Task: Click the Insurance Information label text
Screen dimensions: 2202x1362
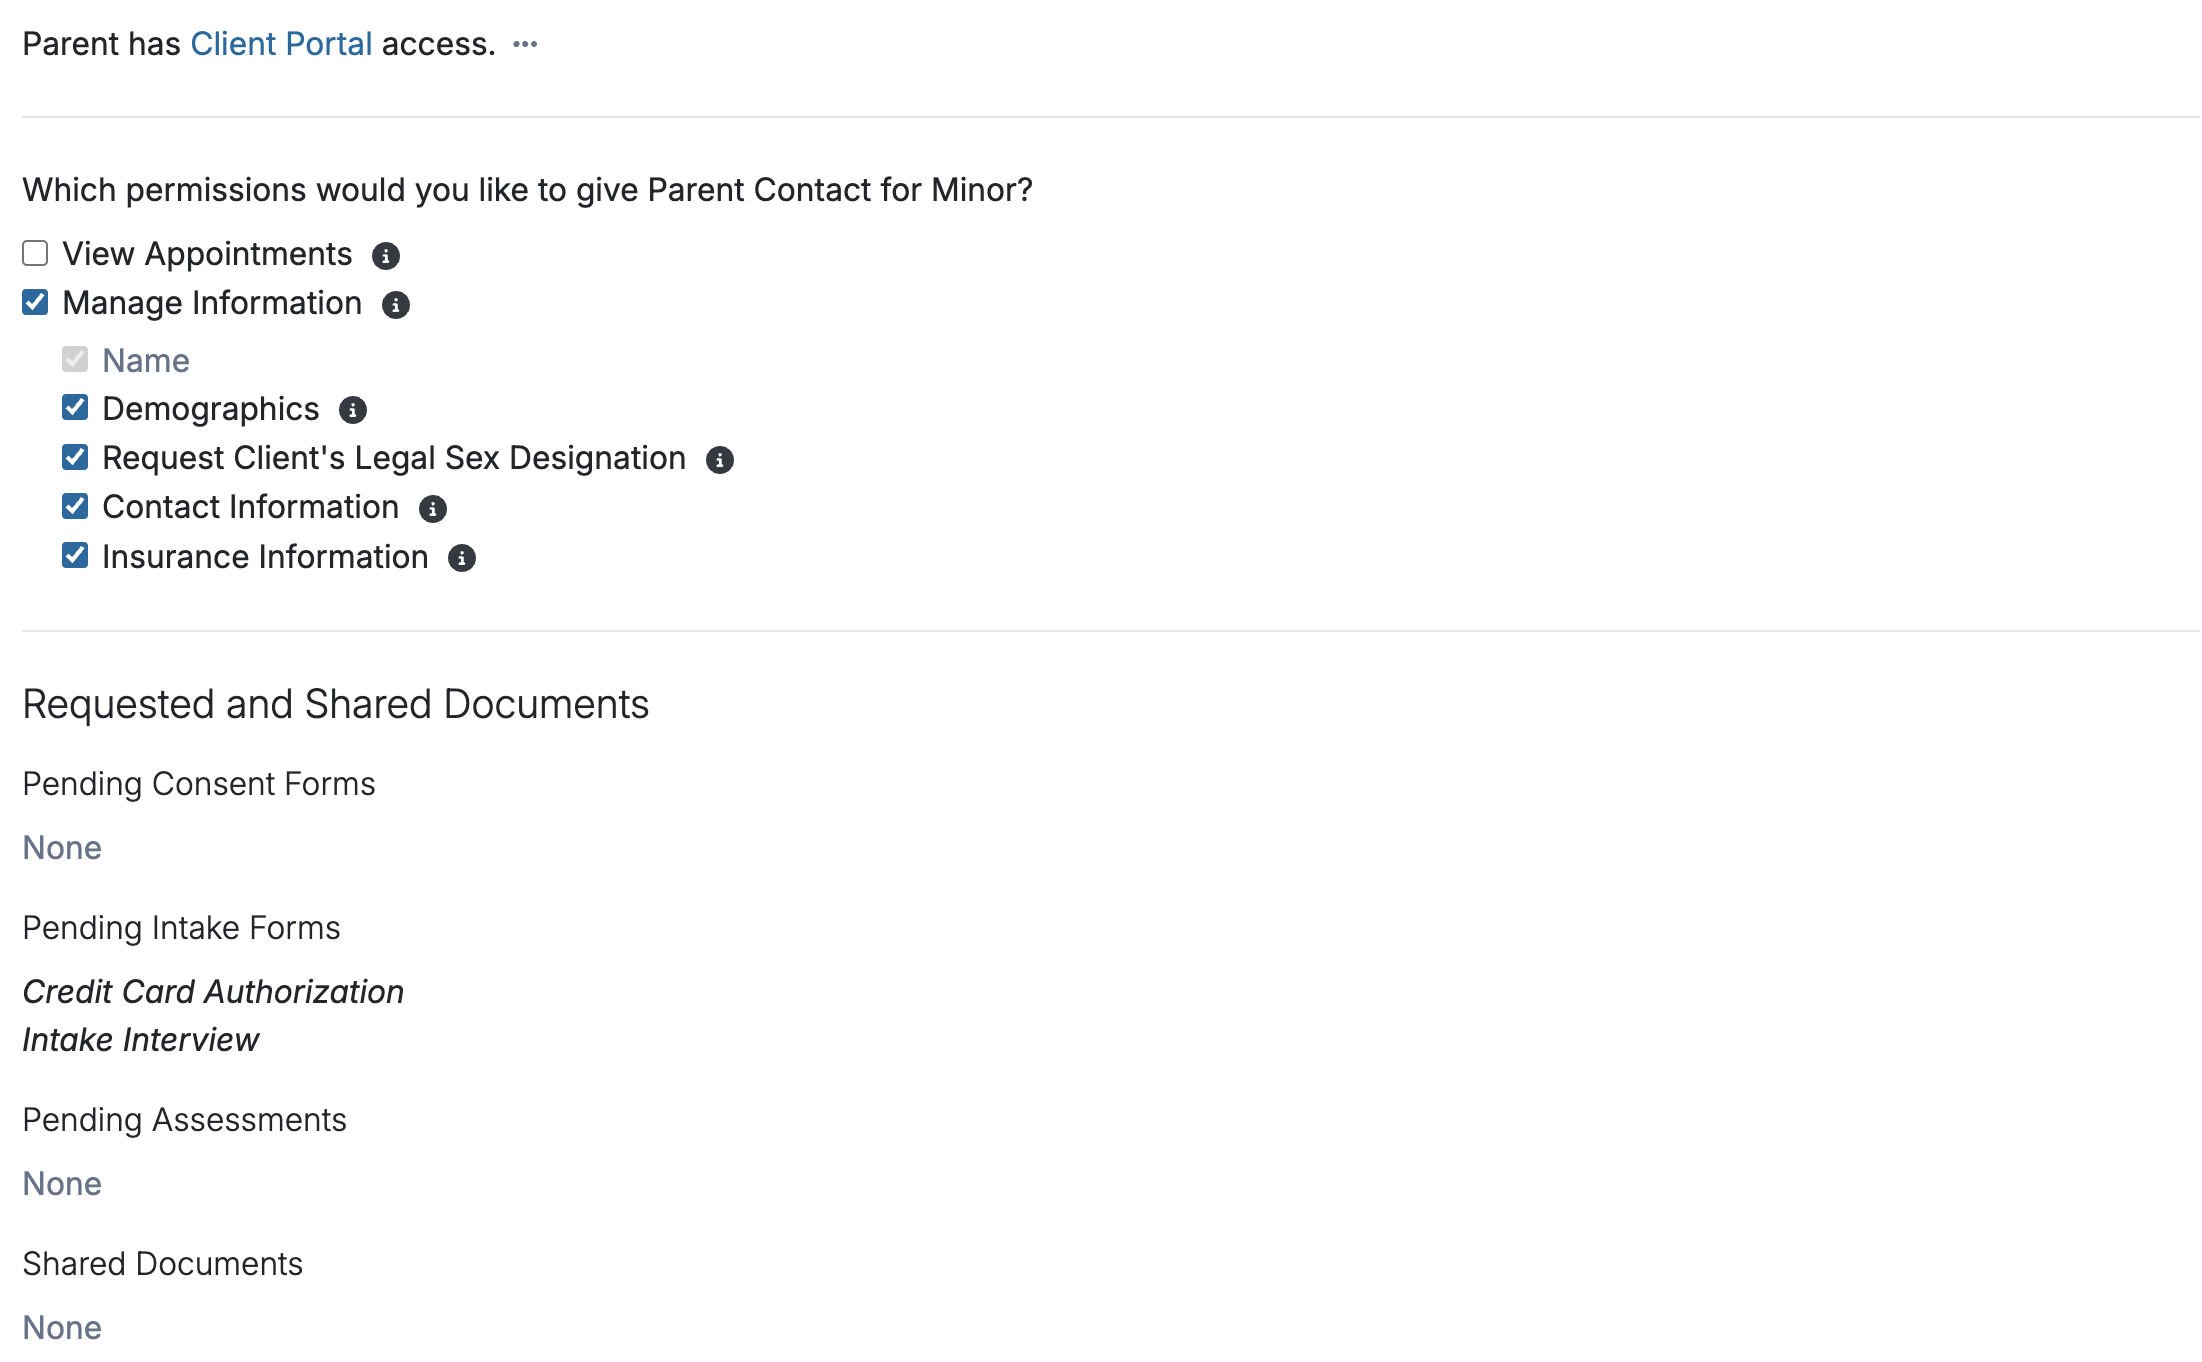Action: 265,557
